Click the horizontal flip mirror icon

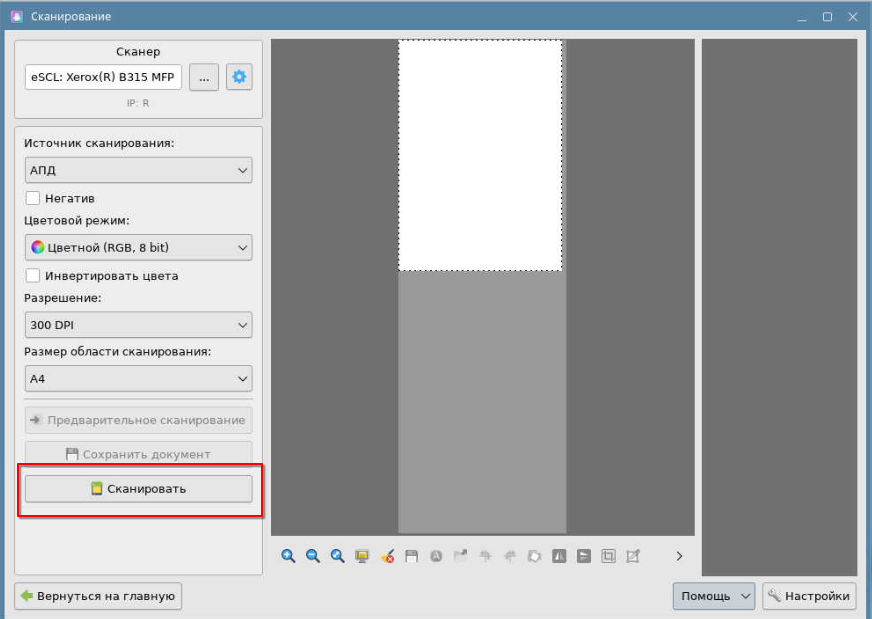click(x=559, y=556)
